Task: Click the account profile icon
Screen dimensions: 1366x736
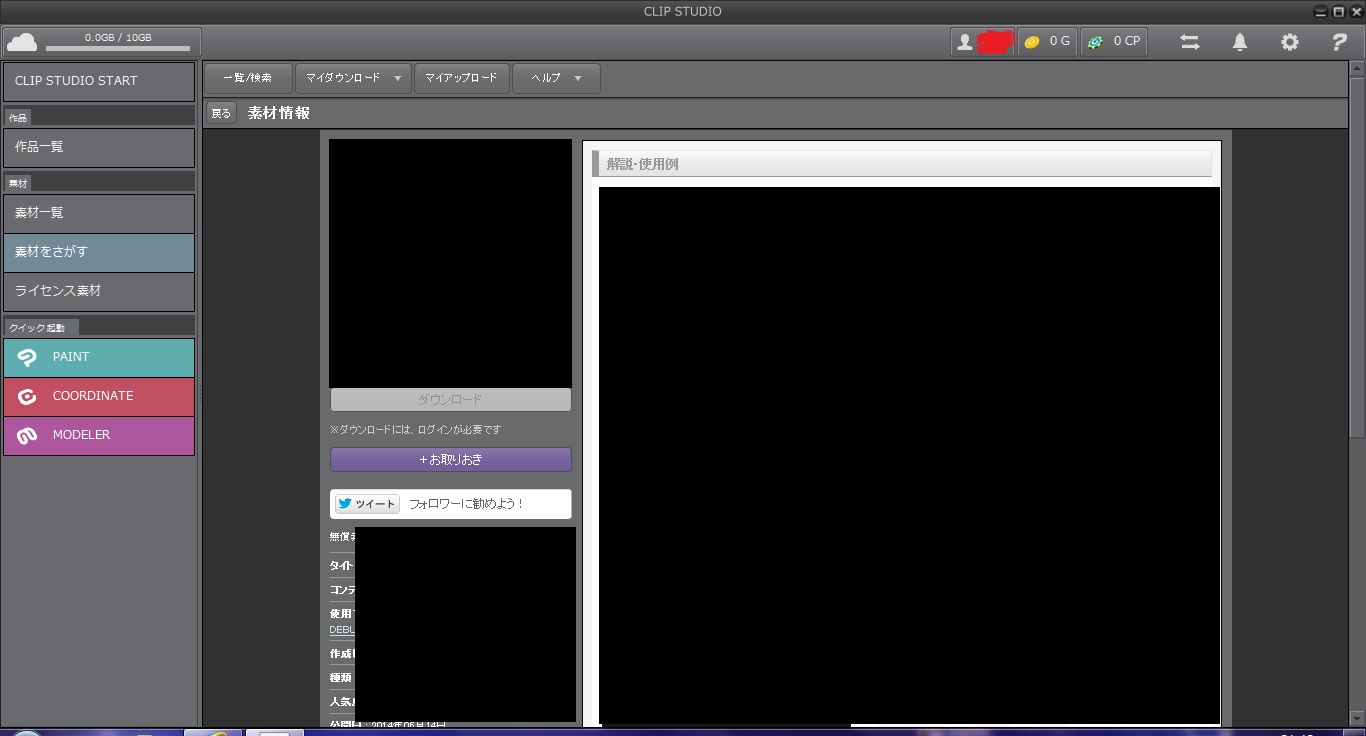Action: 965,42
